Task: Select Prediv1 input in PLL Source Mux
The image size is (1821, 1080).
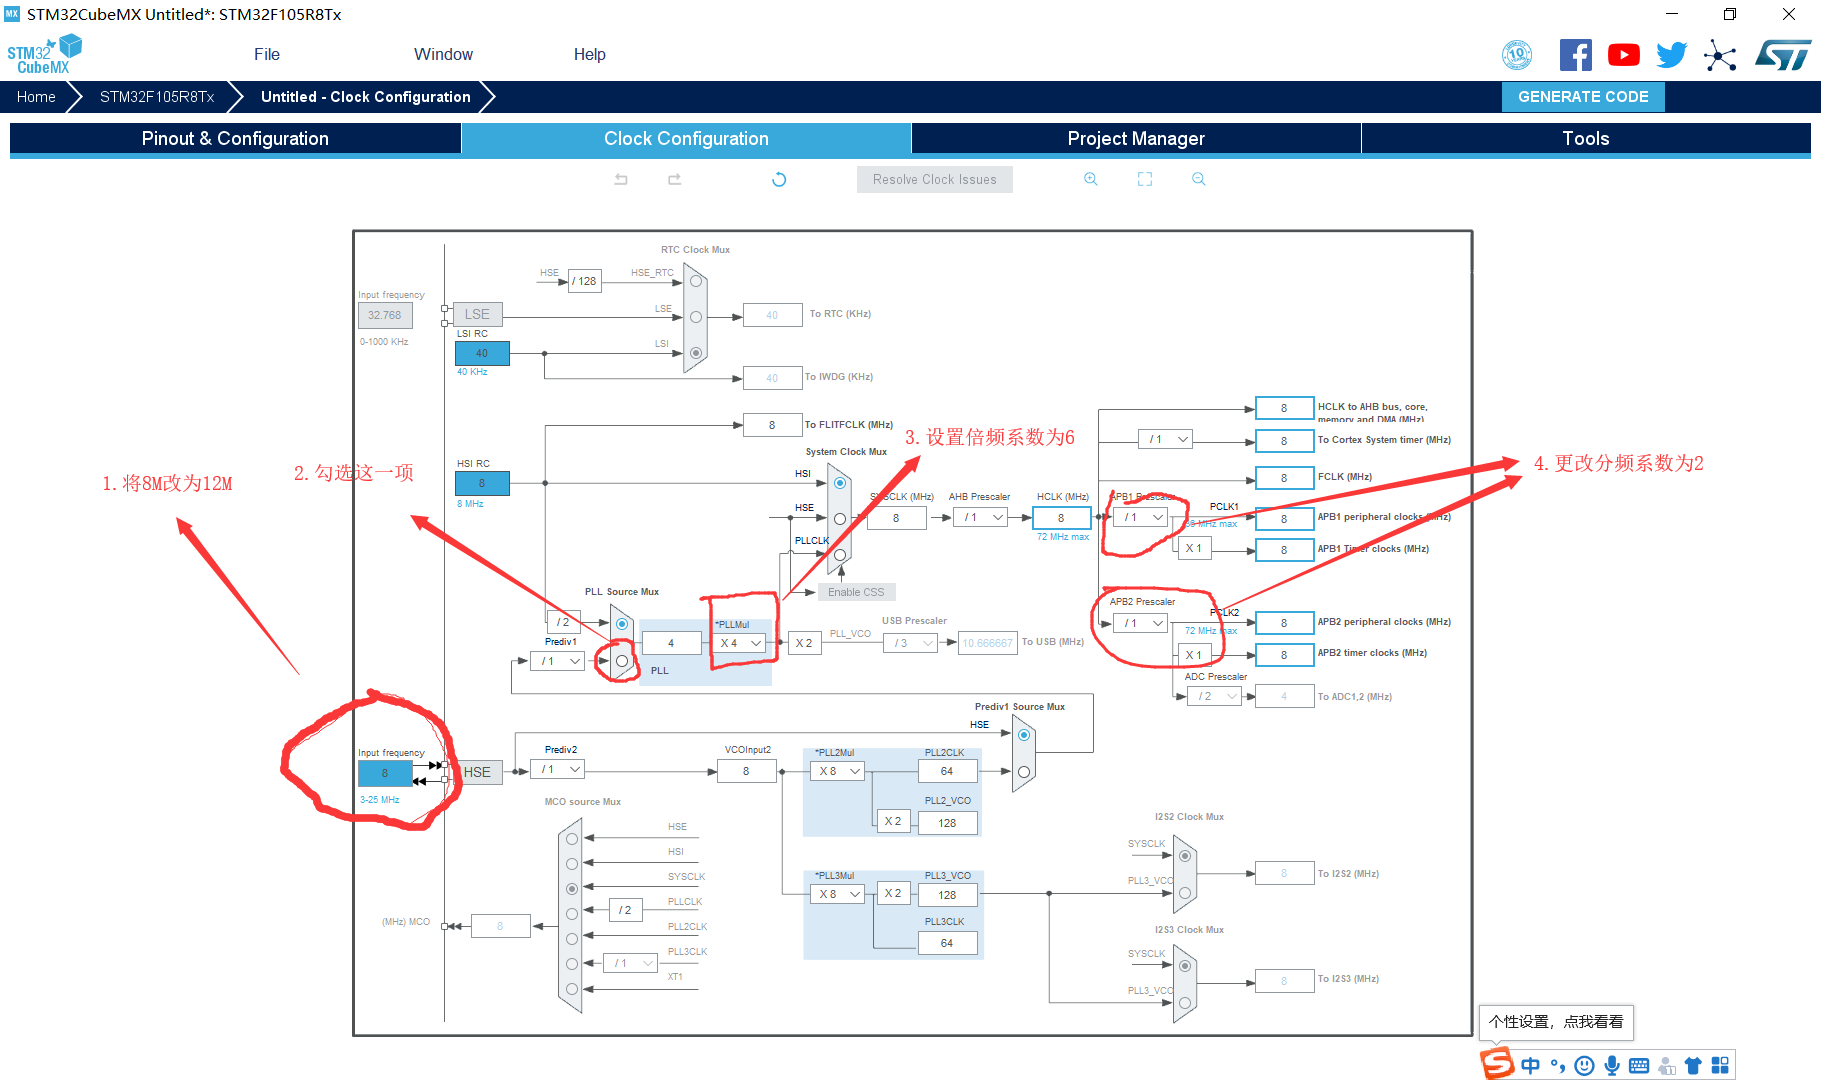Action: point(622,661)
